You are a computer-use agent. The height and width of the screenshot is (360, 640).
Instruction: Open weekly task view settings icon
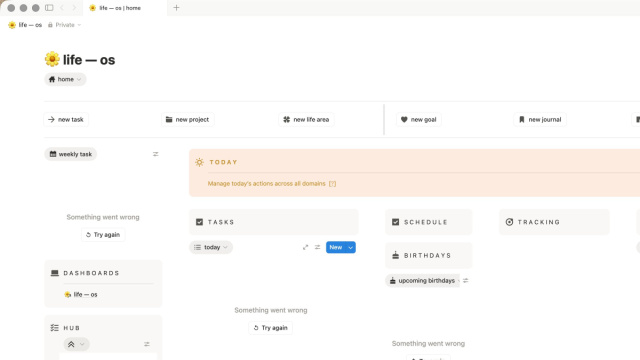pos(156,154)
